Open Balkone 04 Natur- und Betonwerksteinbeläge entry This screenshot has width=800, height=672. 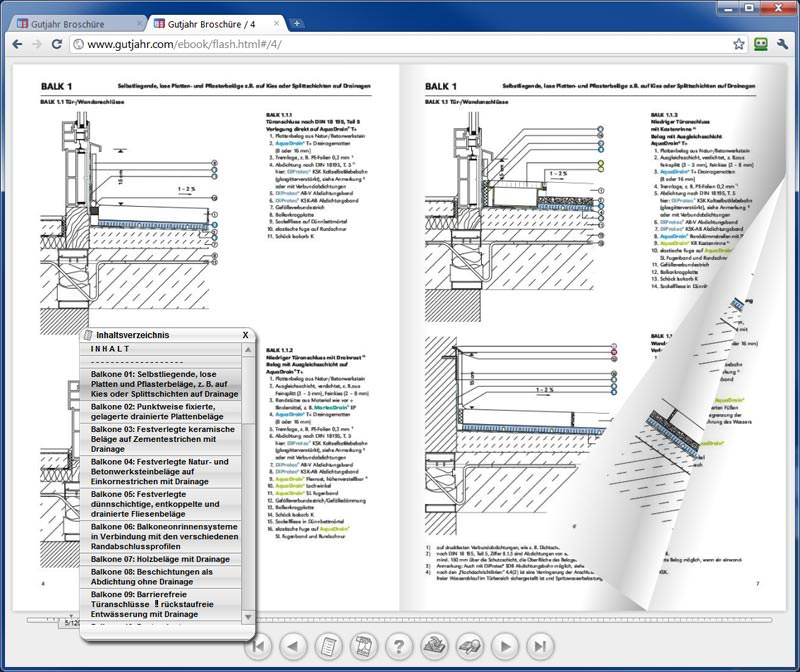(160, 471)
